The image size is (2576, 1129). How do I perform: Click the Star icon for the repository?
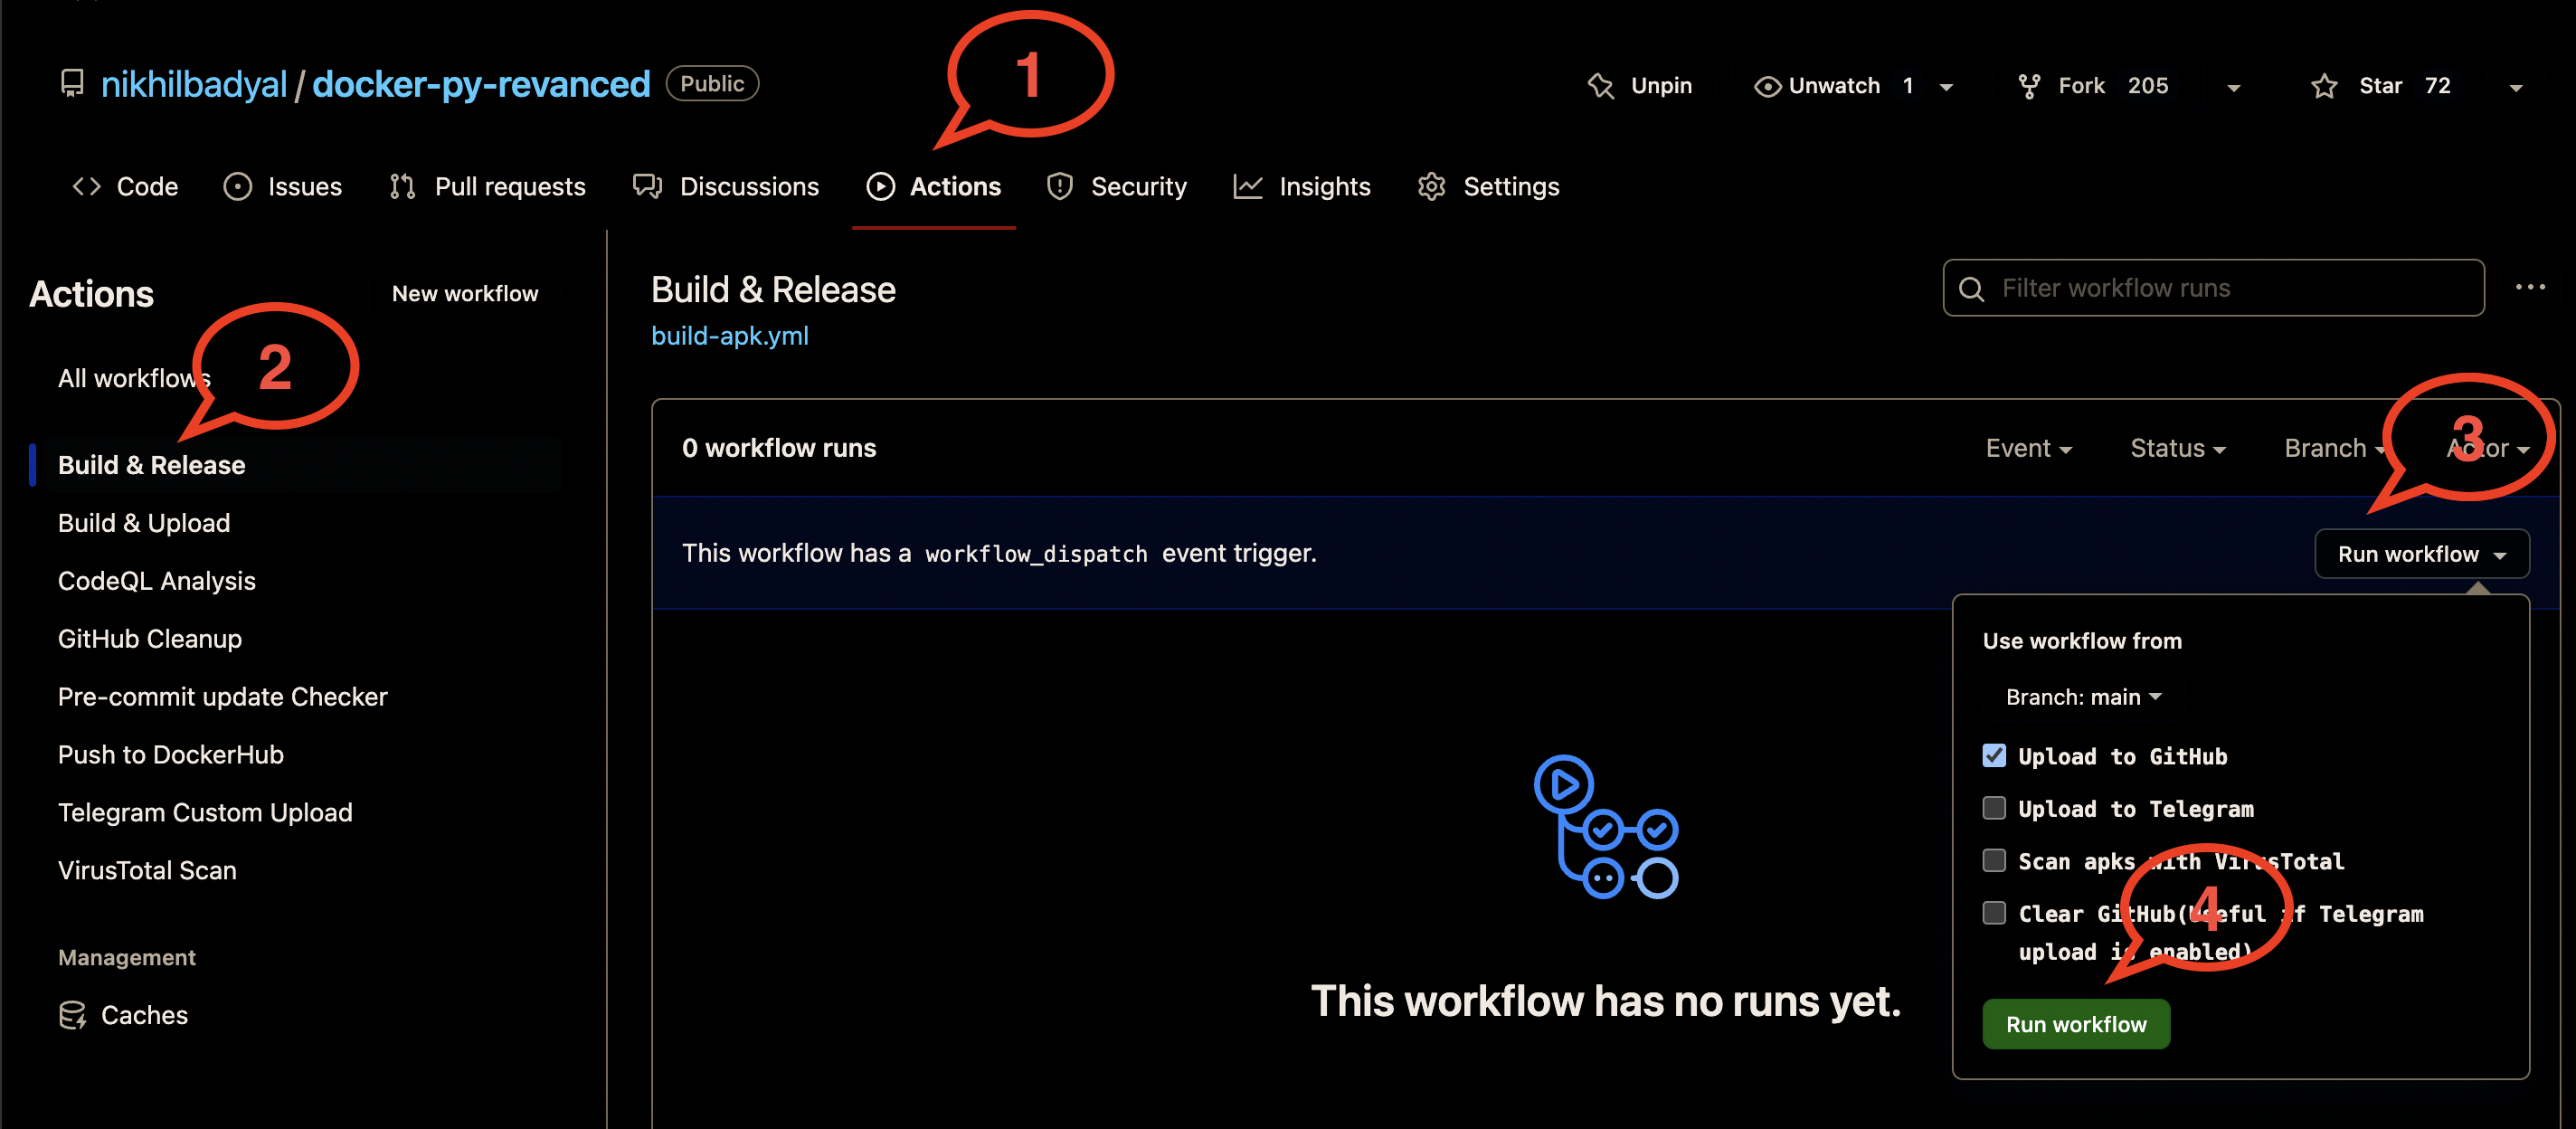tap(2324, 86)
